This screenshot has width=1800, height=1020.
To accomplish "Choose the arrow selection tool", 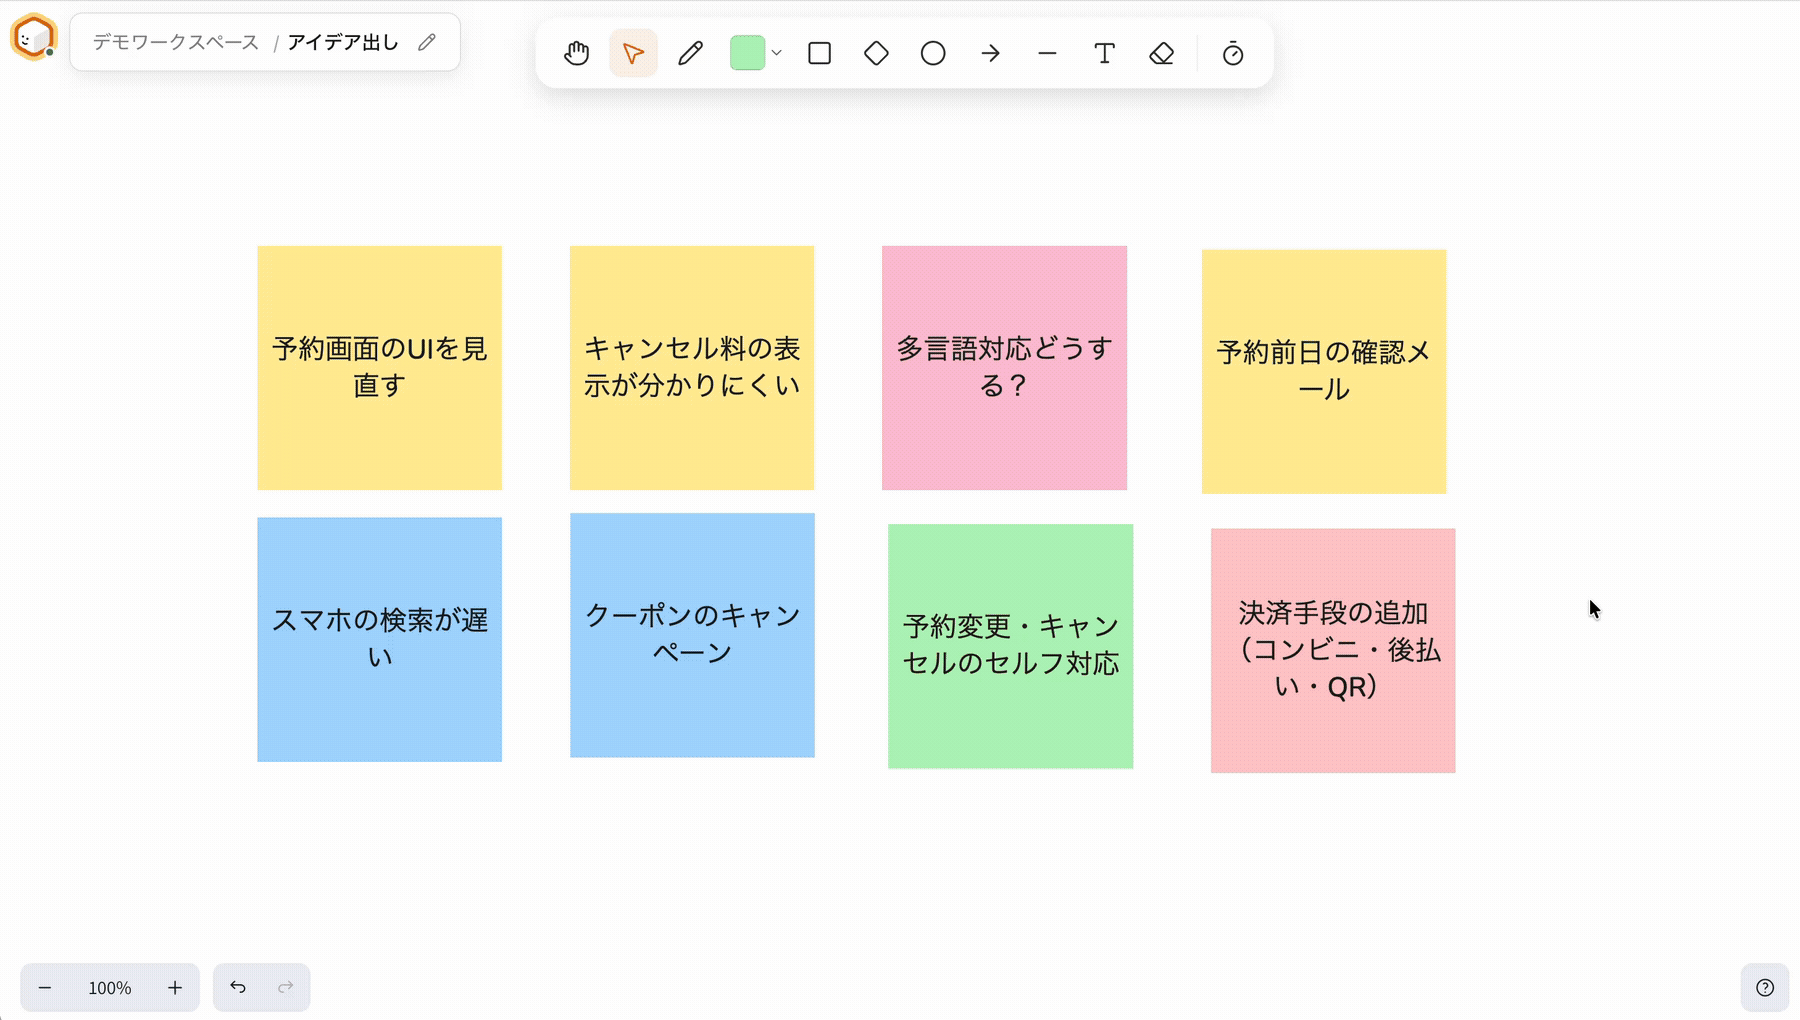I will point(633,53).
